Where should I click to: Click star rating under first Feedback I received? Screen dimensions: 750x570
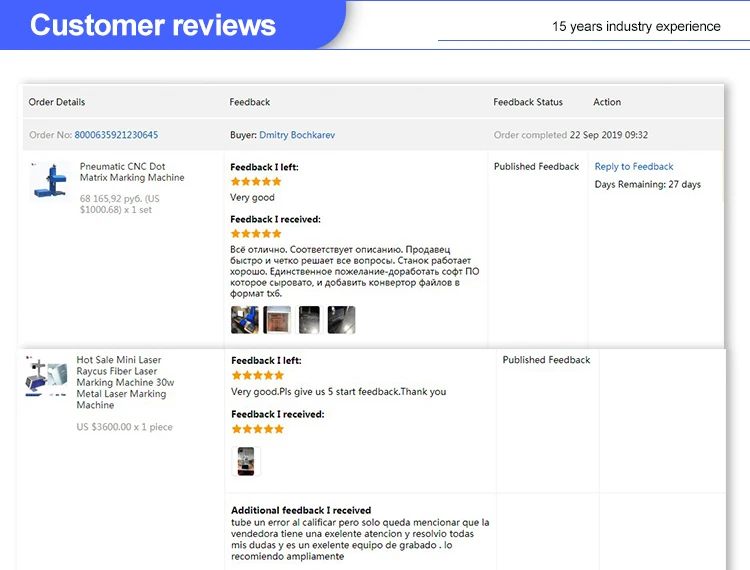coord(256,234)
